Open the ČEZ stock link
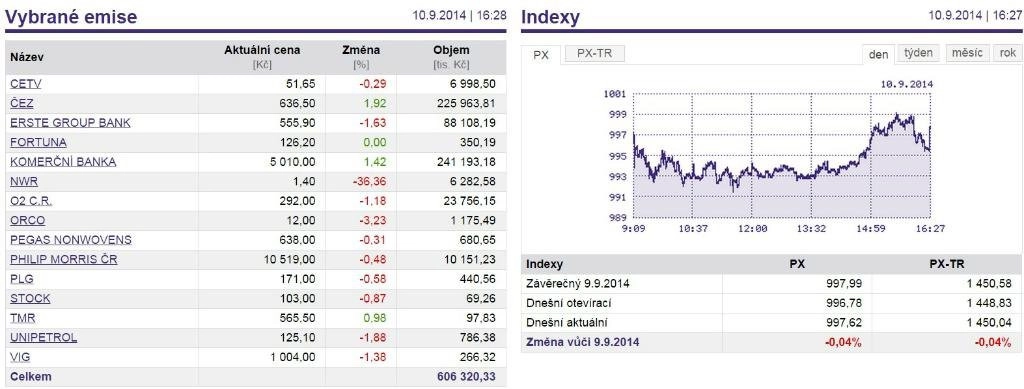Image resolution: width=1024 pixels, height=389 pixels. coord(22,103)
